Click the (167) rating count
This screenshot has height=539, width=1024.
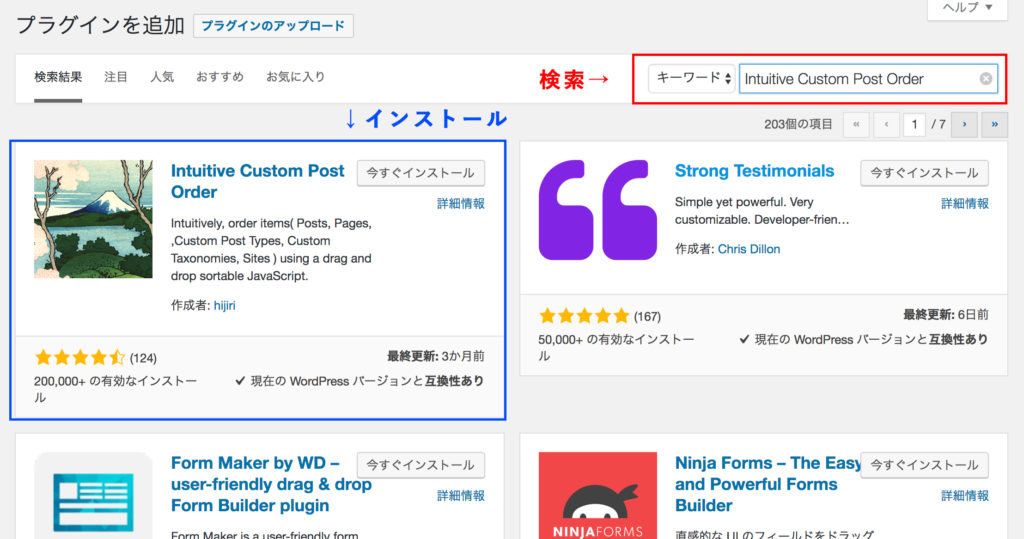(647, 317)
